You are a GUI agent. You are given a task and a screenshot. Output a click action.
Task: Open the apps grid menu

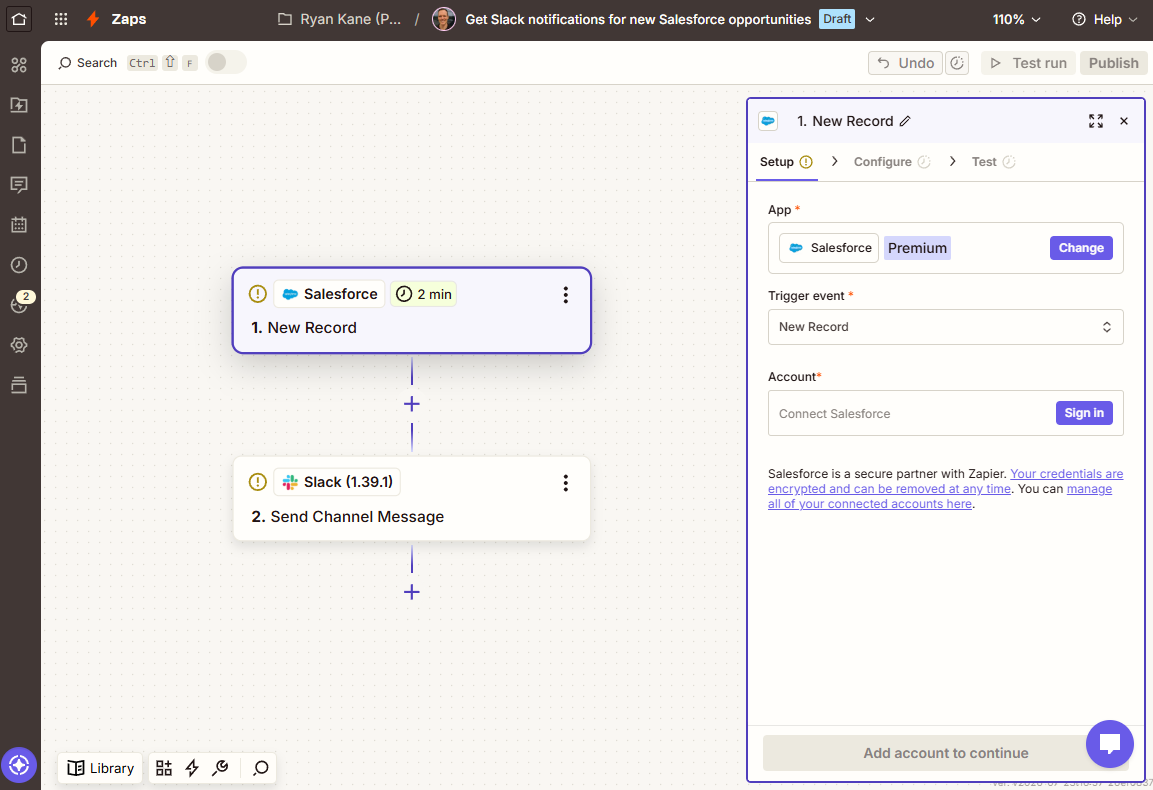(x=61, y=19)
